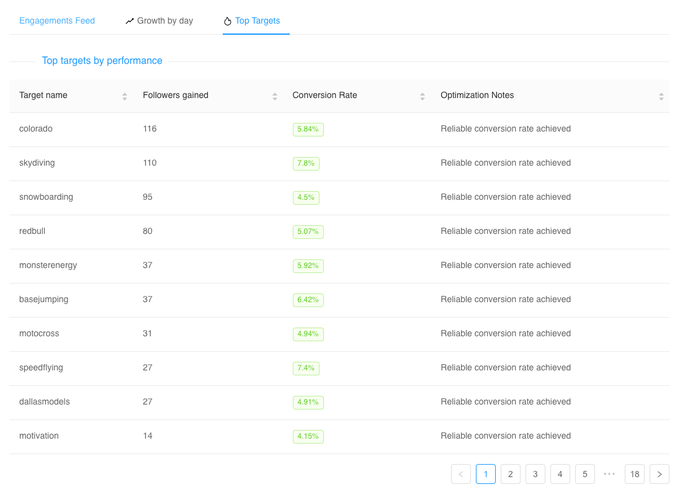This screenshot has width=680, height=492.
Task: Click the speedflying target name
Action: [41, 367]
